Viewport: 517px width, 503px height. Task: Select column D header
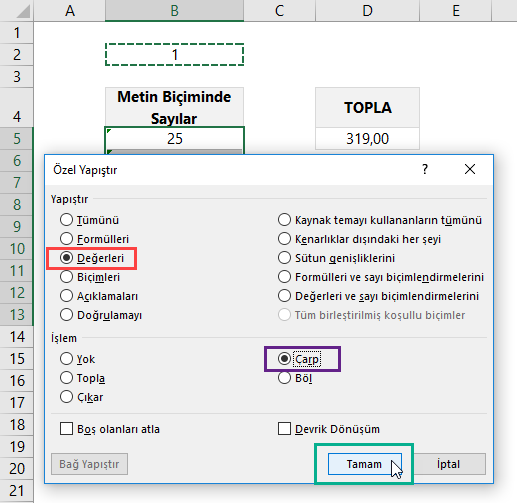367,11
